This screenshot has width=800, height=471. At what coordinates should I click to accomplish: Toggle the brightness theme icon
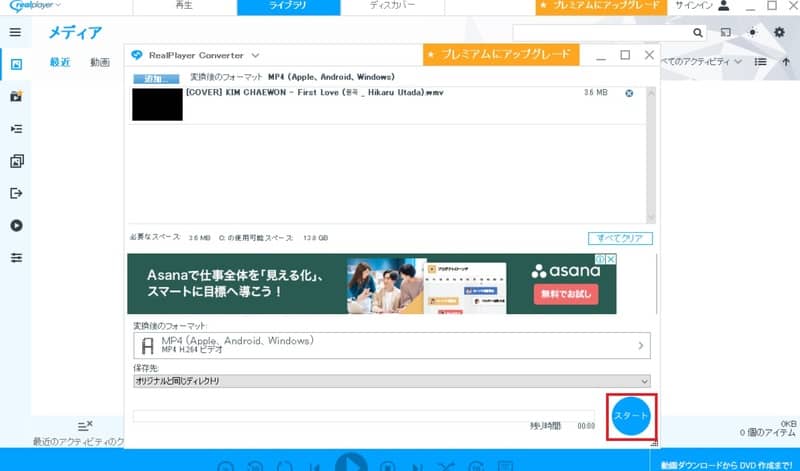tap(753, 32)
